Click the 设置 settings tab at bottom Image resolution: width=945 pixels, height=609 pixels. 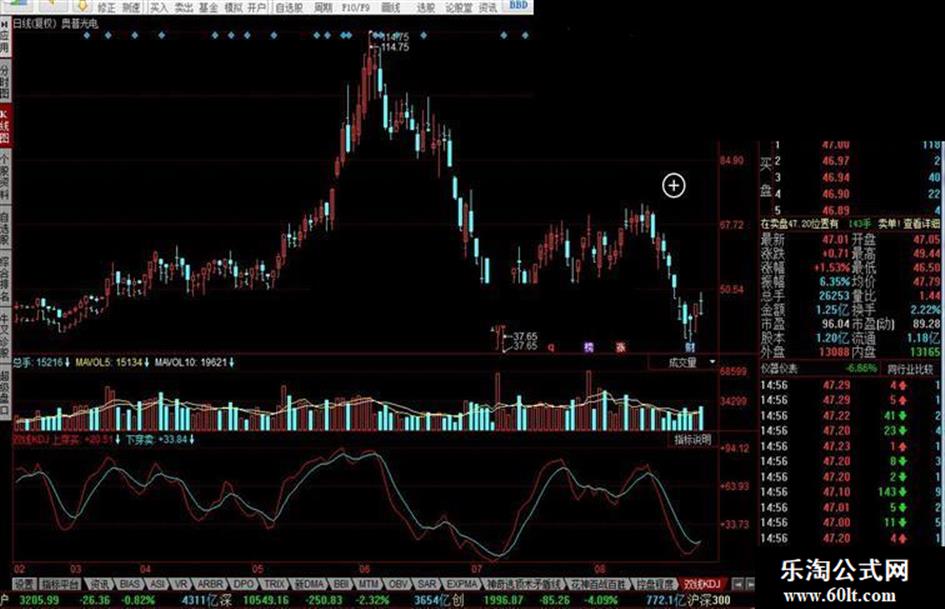25,584
